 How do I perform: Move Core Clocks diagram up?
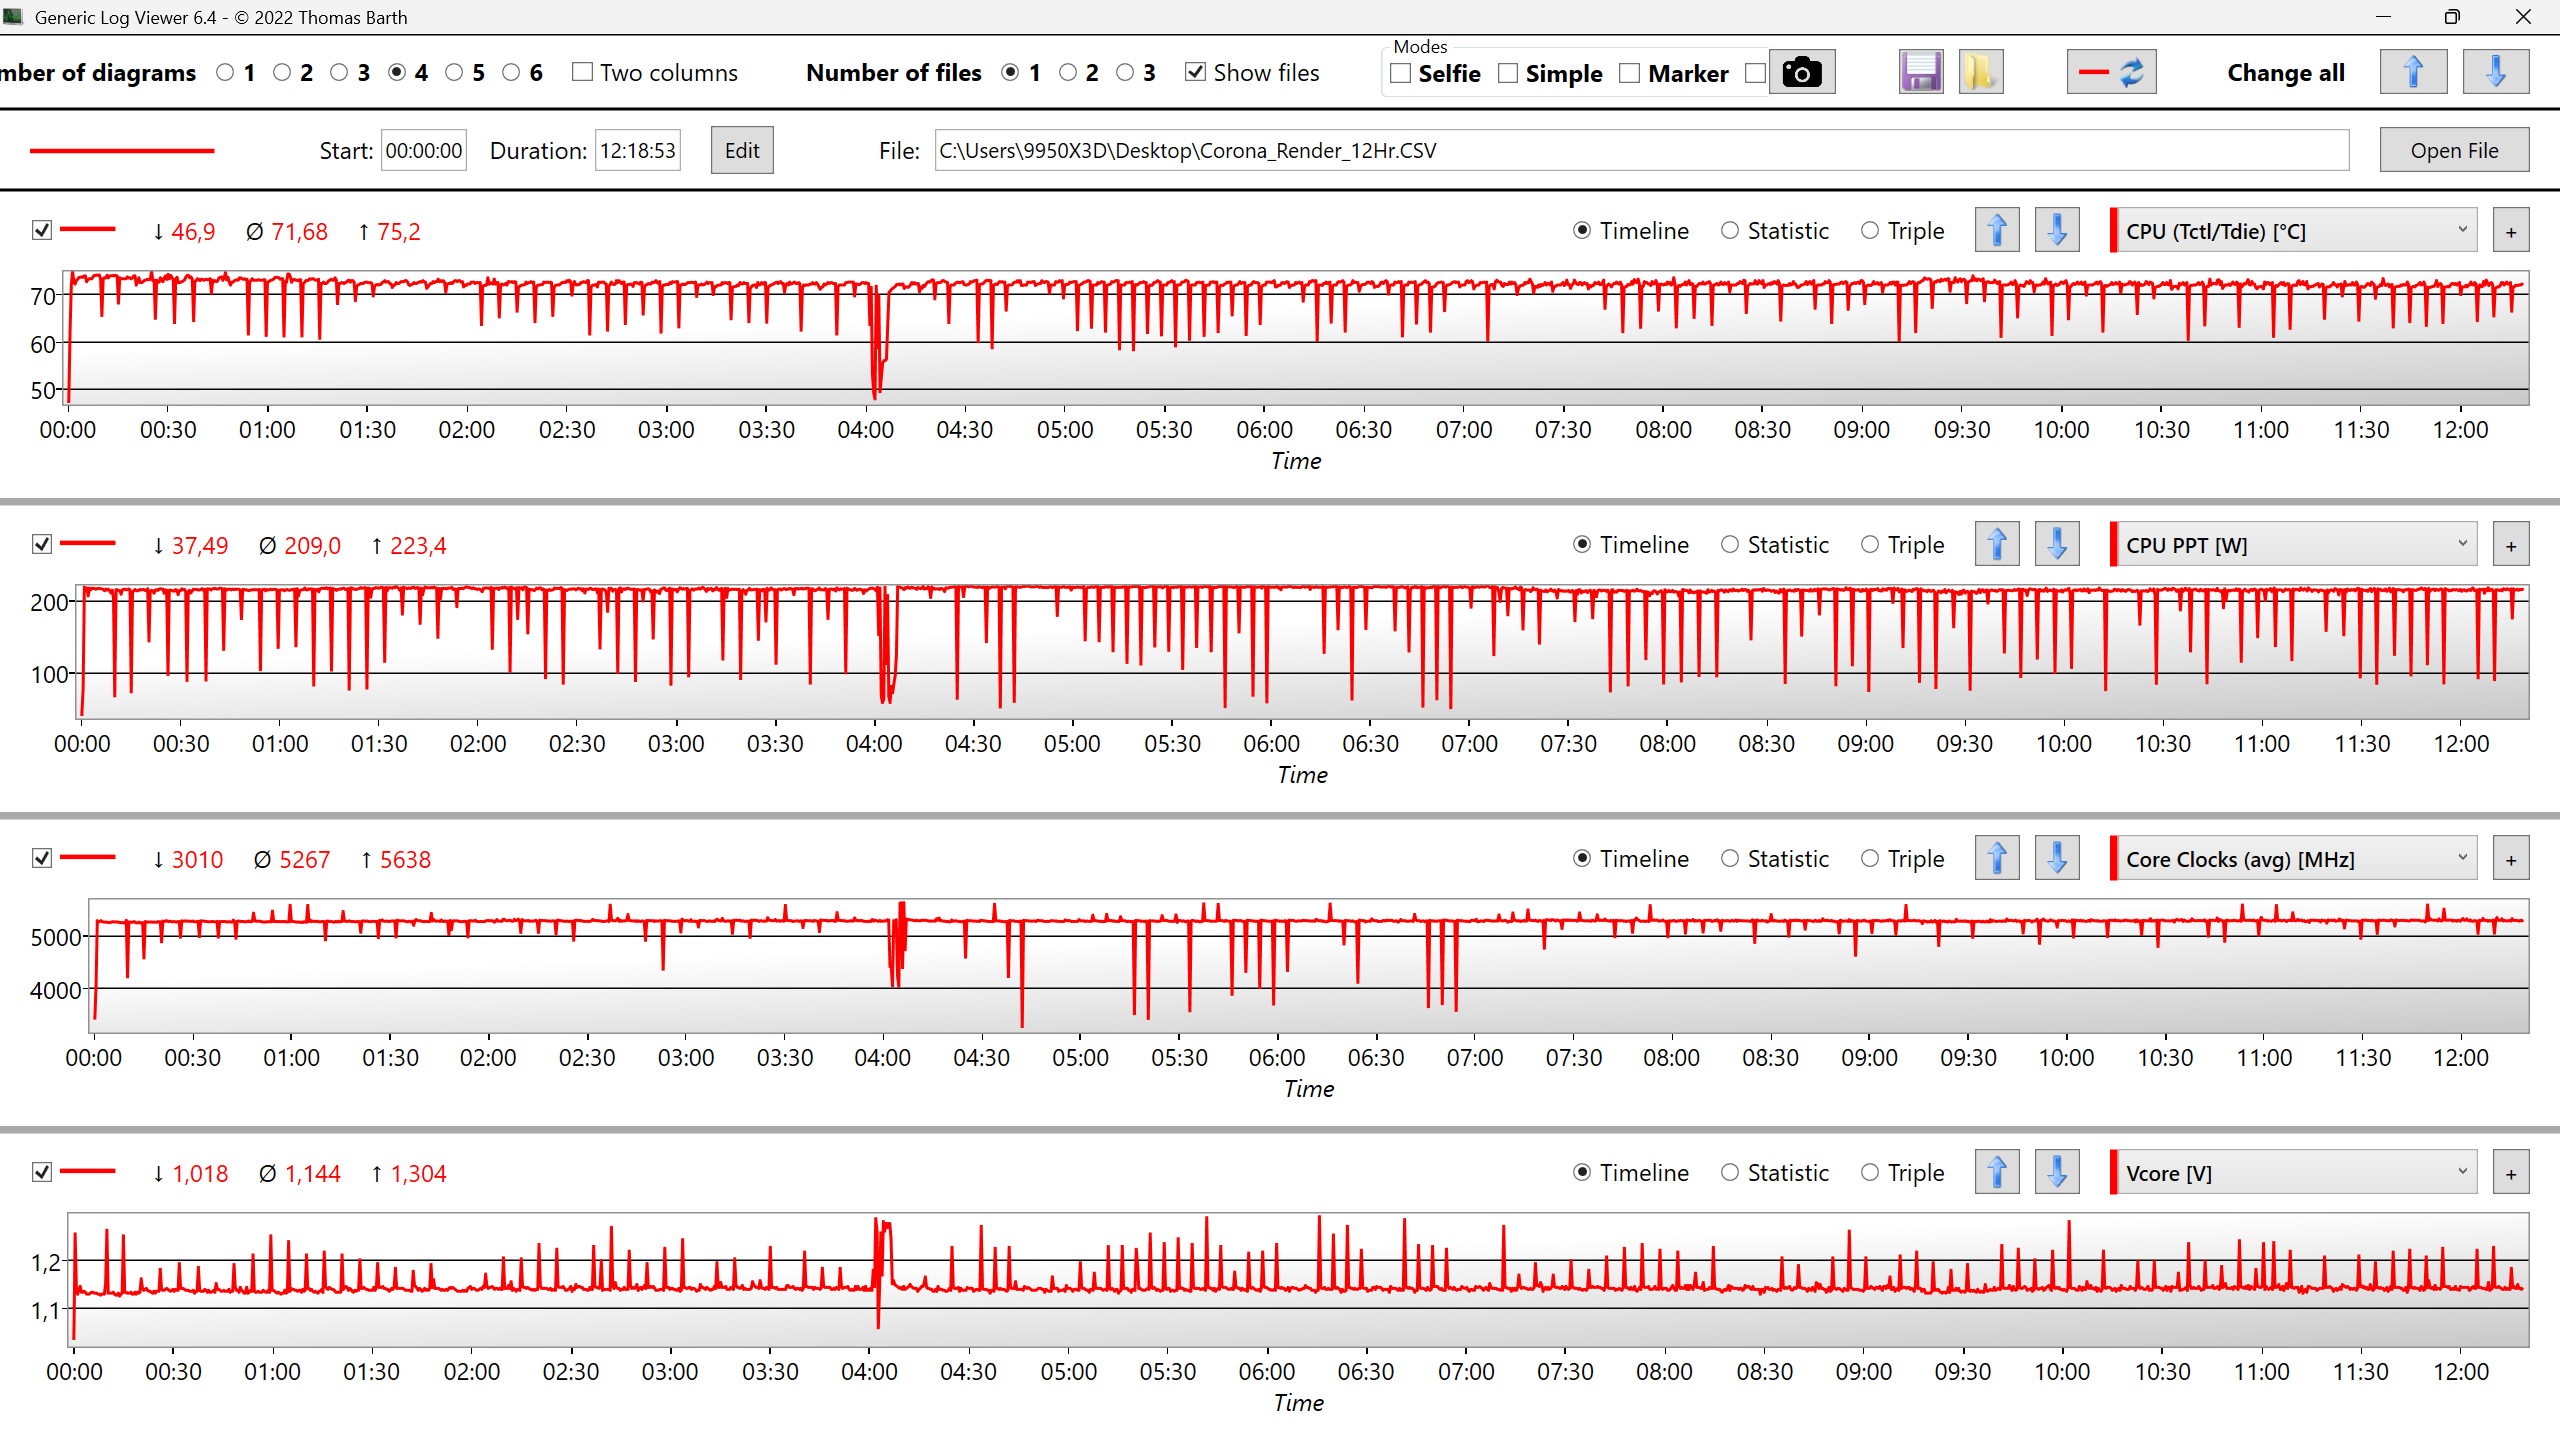tap(1997, 859)
